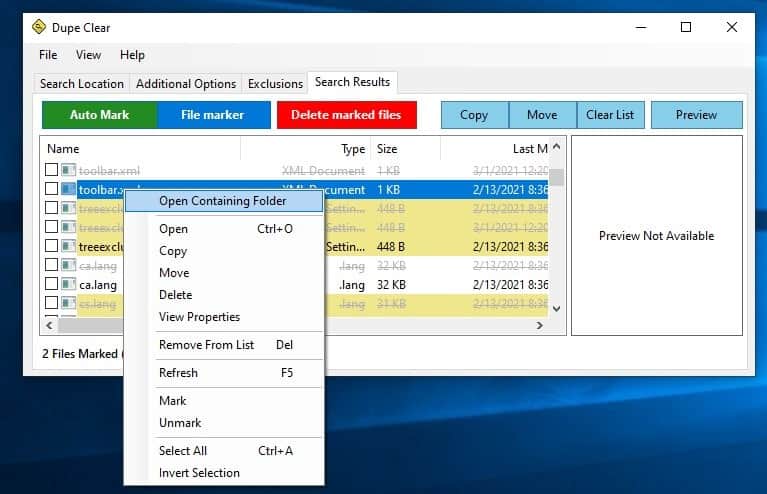Tick checkbox for strikethrough toolbar.xml row

51,170
